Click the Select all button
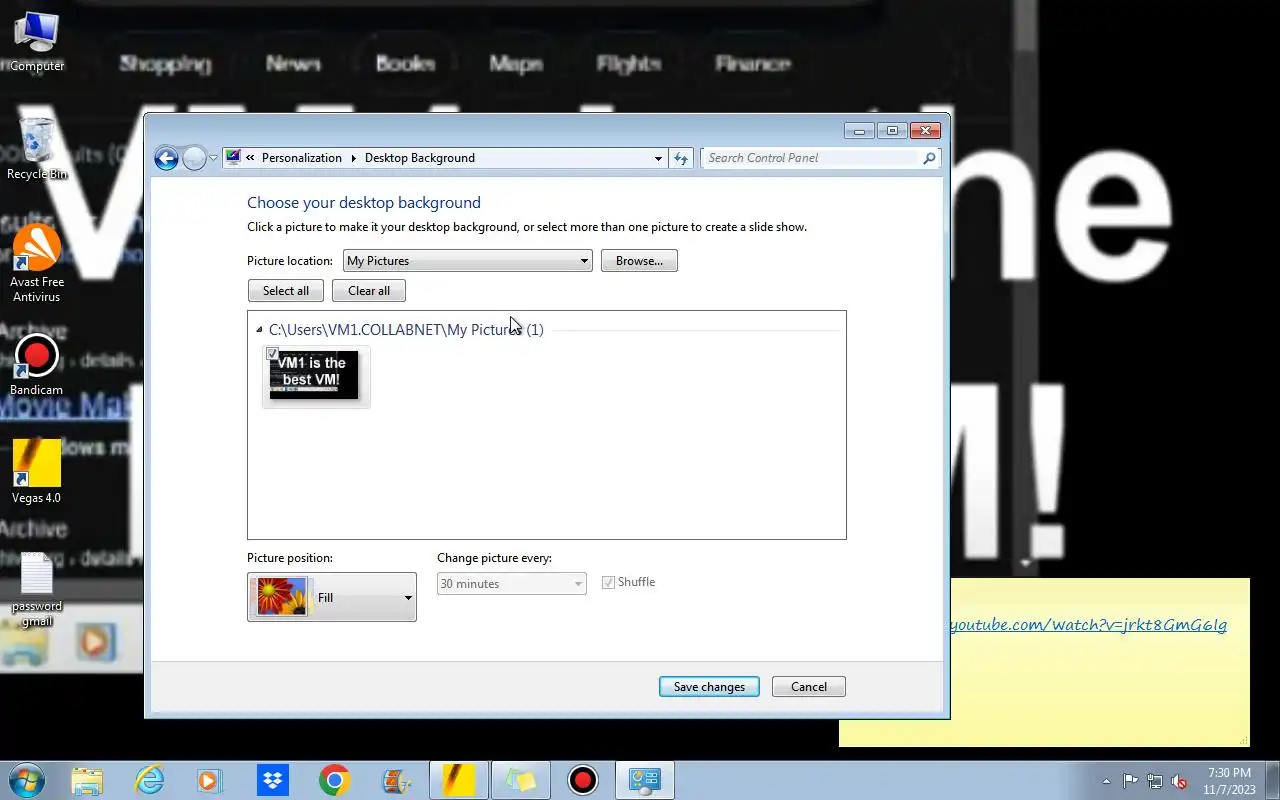 click(286, 291)
